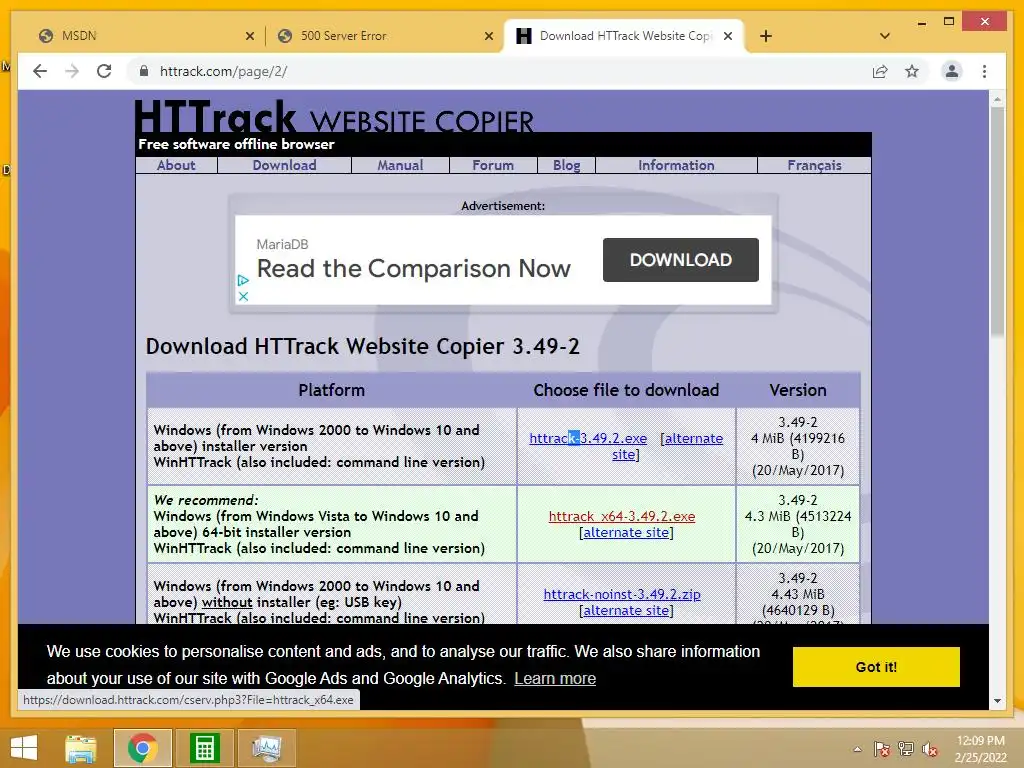Expand the tab search chevron
The width and height of the screenshot is (1024, 768).
click(x=885, y=36)
